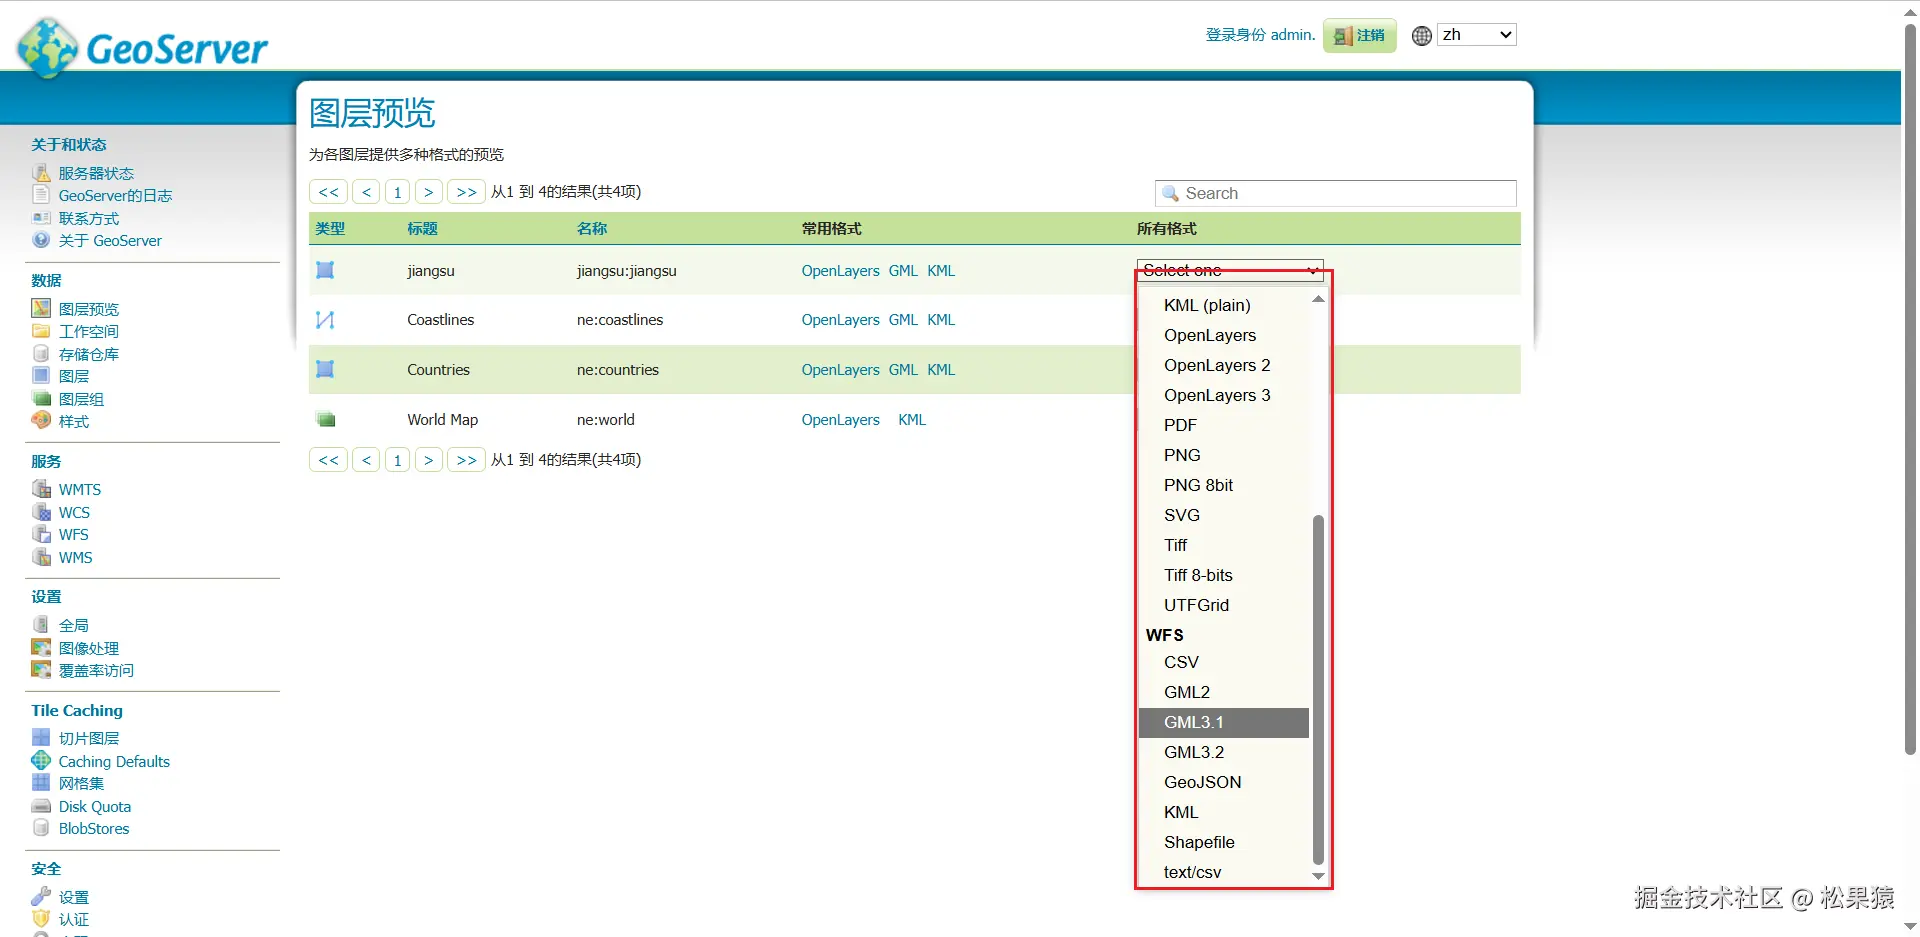Click the About GeoServer icon
This screenshot has height=937, width=1920.
tap(41, 240)
